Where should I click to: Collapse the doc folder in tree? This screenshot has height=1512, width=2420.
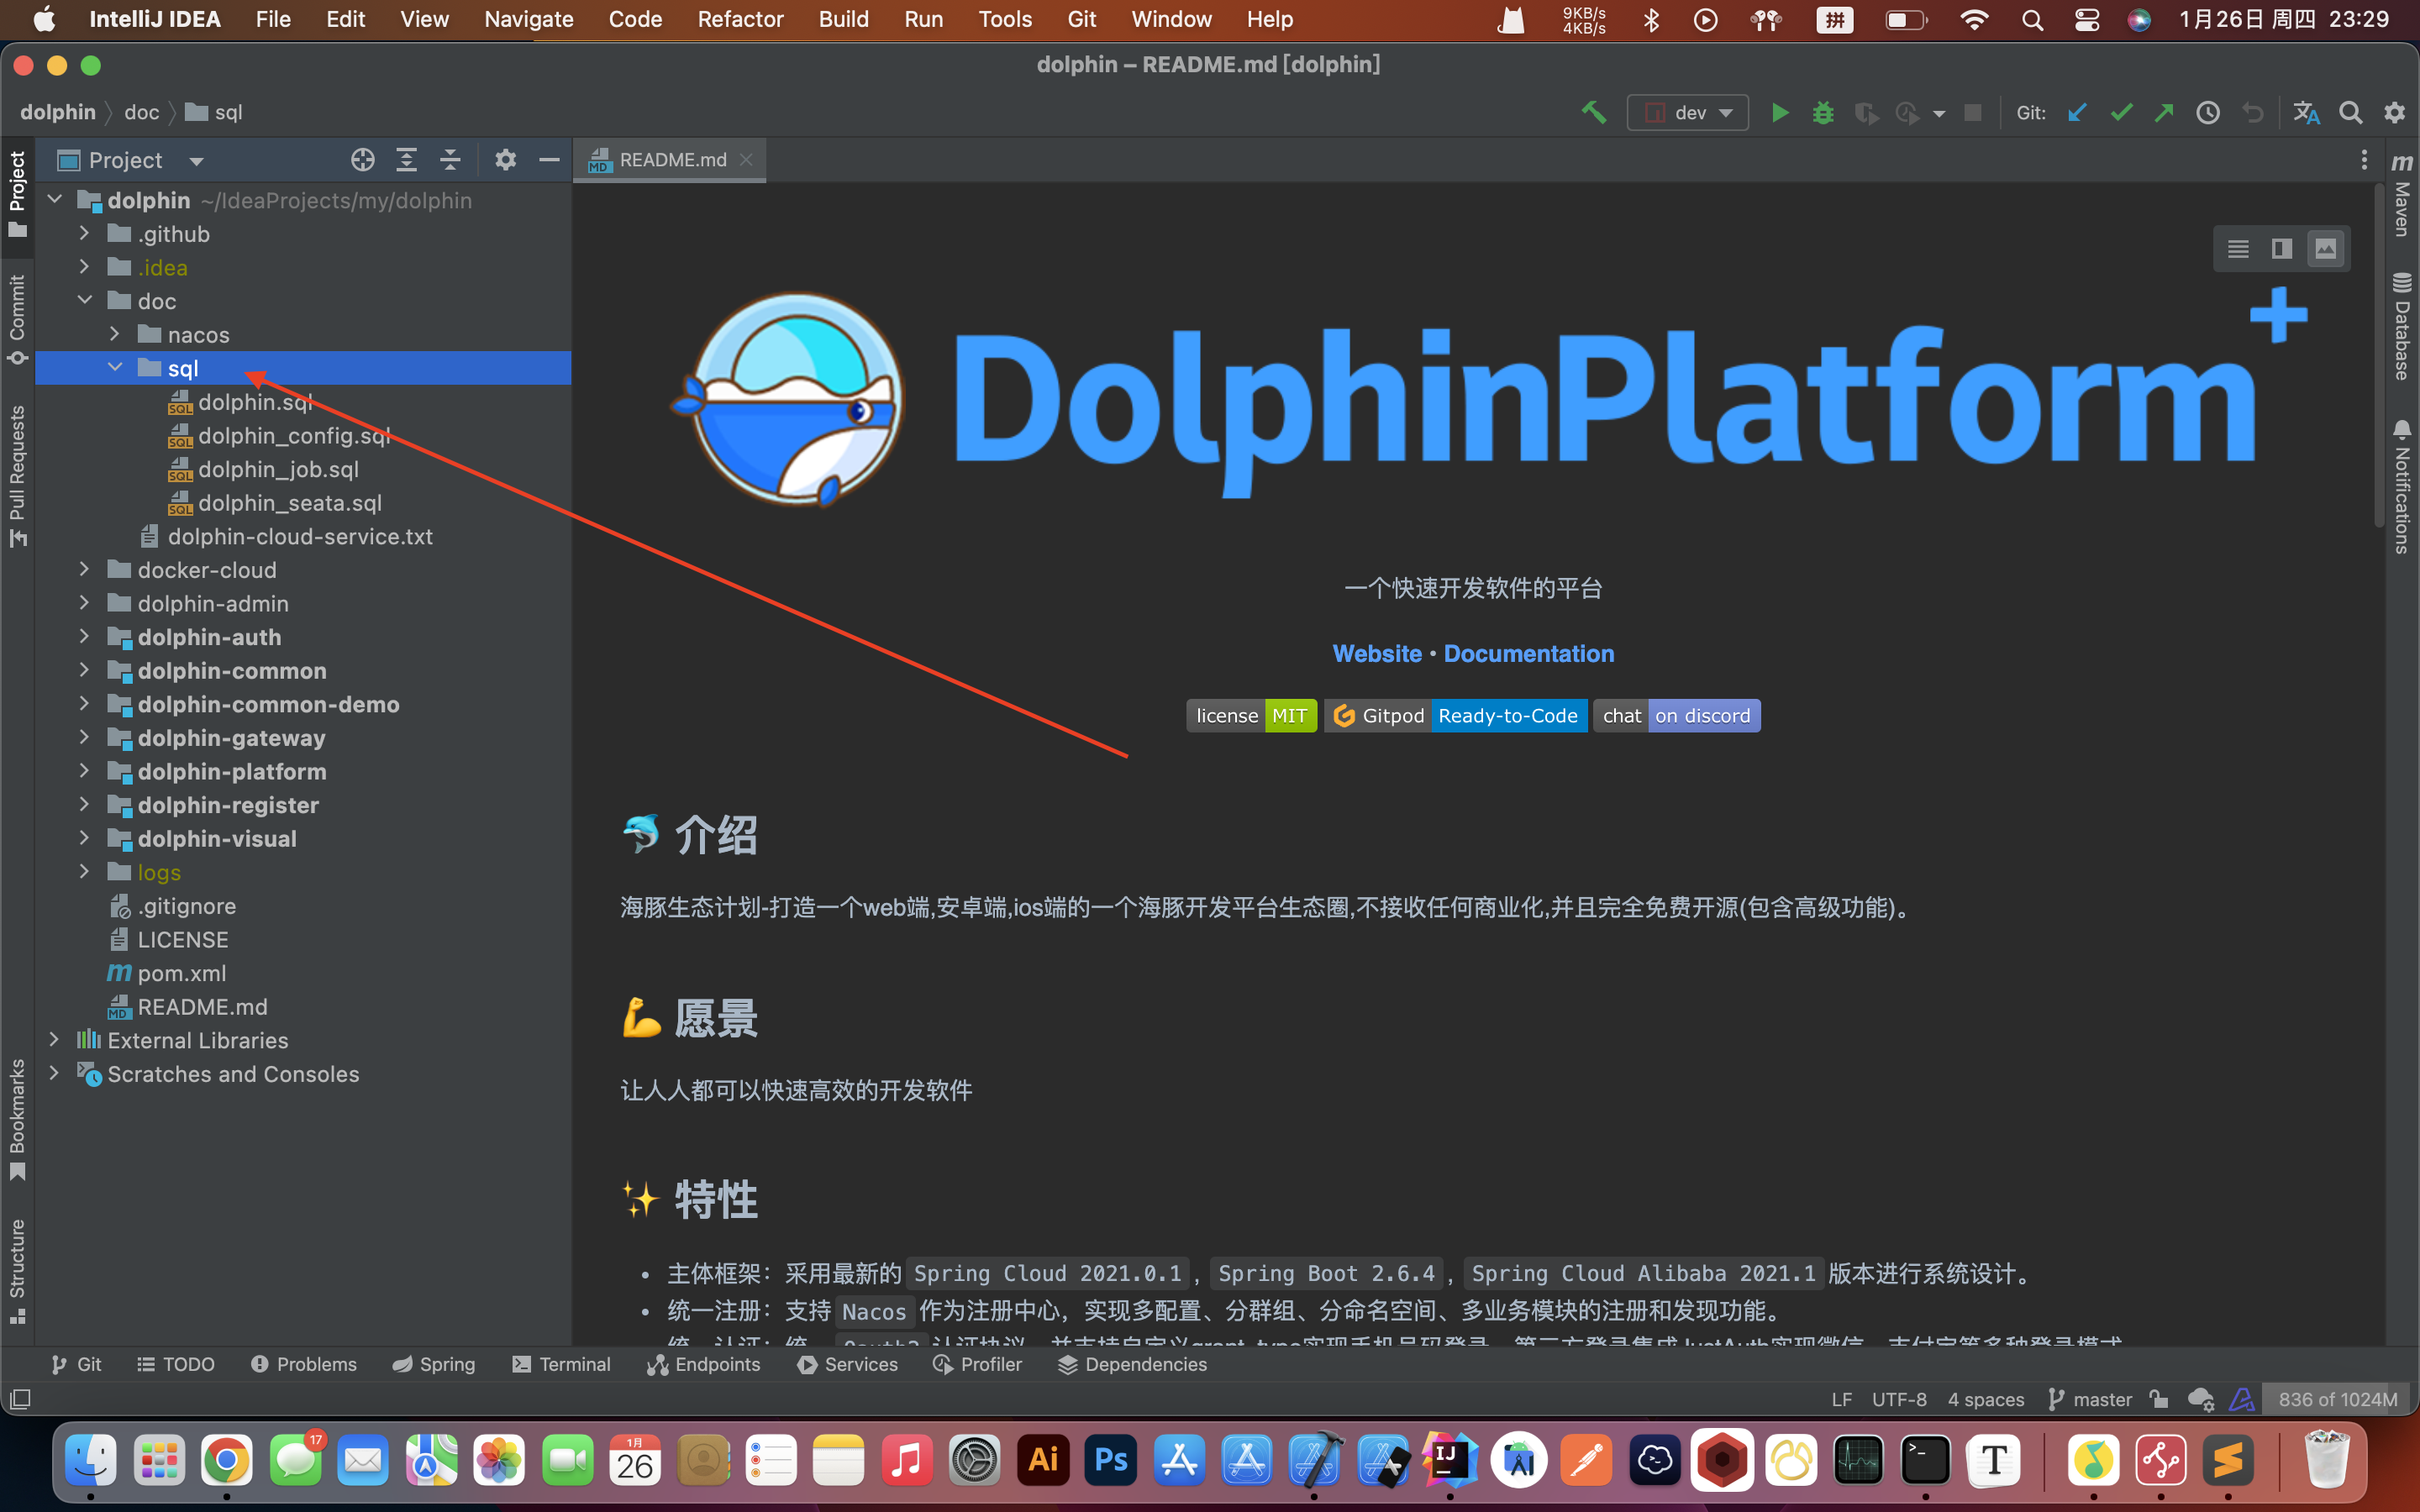pyautogui.click(x=85, y=300)
